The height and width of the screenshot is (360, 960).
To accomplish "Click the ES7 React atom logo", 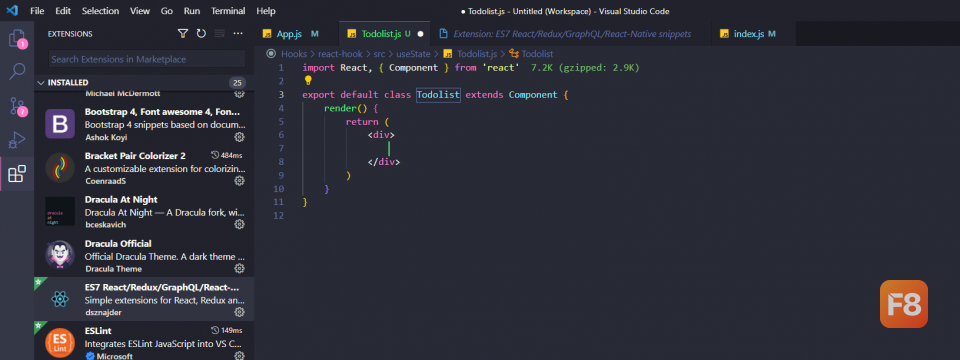I will click(60, 299).
